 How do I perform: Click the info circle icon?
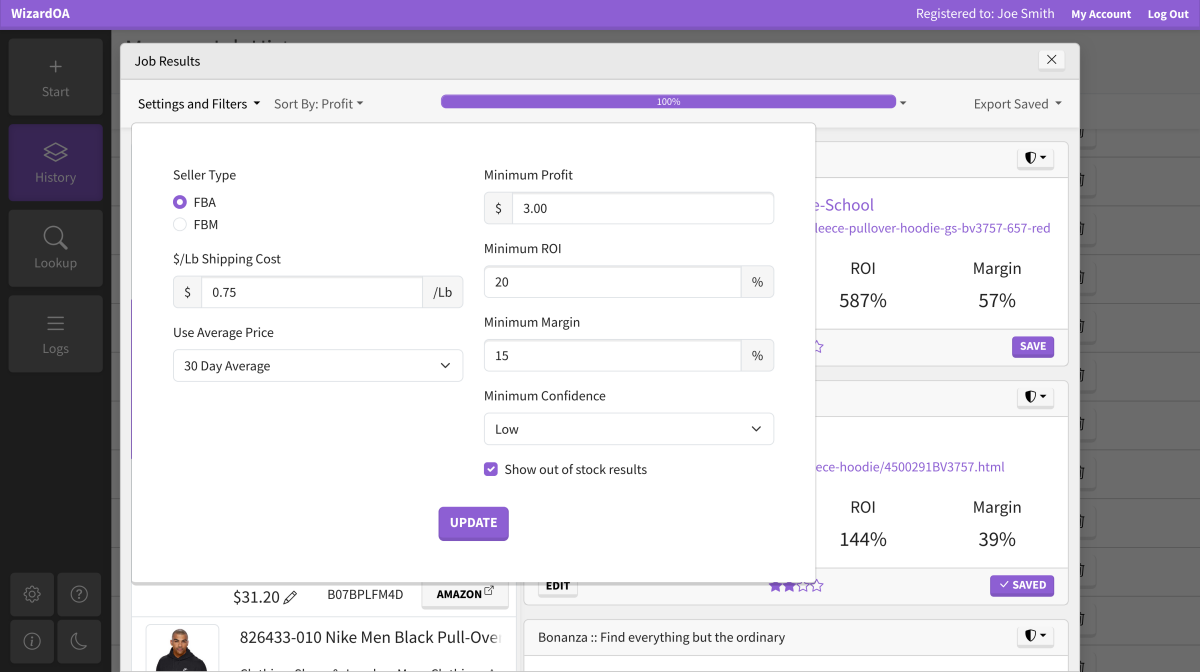(32, 640)
